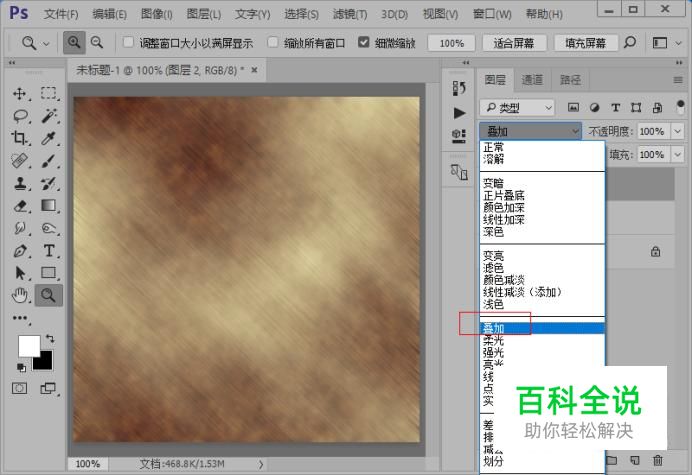Choose 正片叠底 blend mode
This screenshot has width=692, height=475.
click(x=504, y=195)
